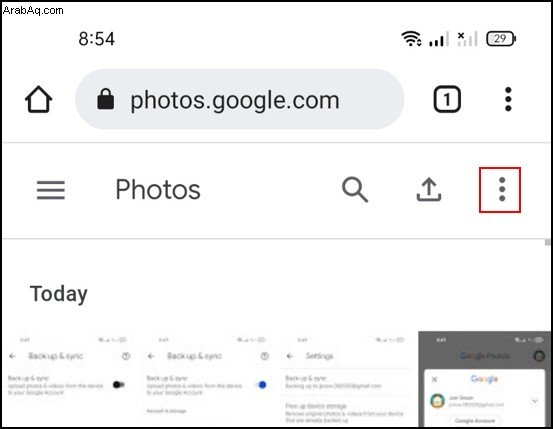Click the photos.google.com address bar
The width and height of the screenshot is (553, 429).
[239, 99]
